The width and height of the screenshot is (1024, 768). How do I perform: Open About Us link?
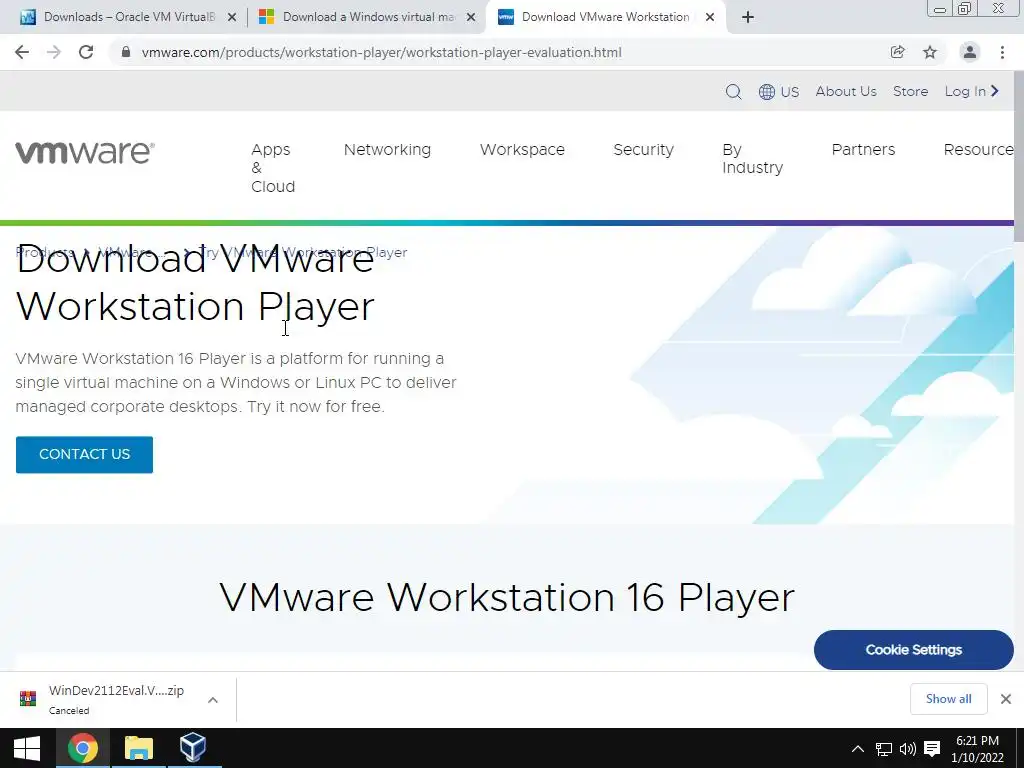pos(846,91)
